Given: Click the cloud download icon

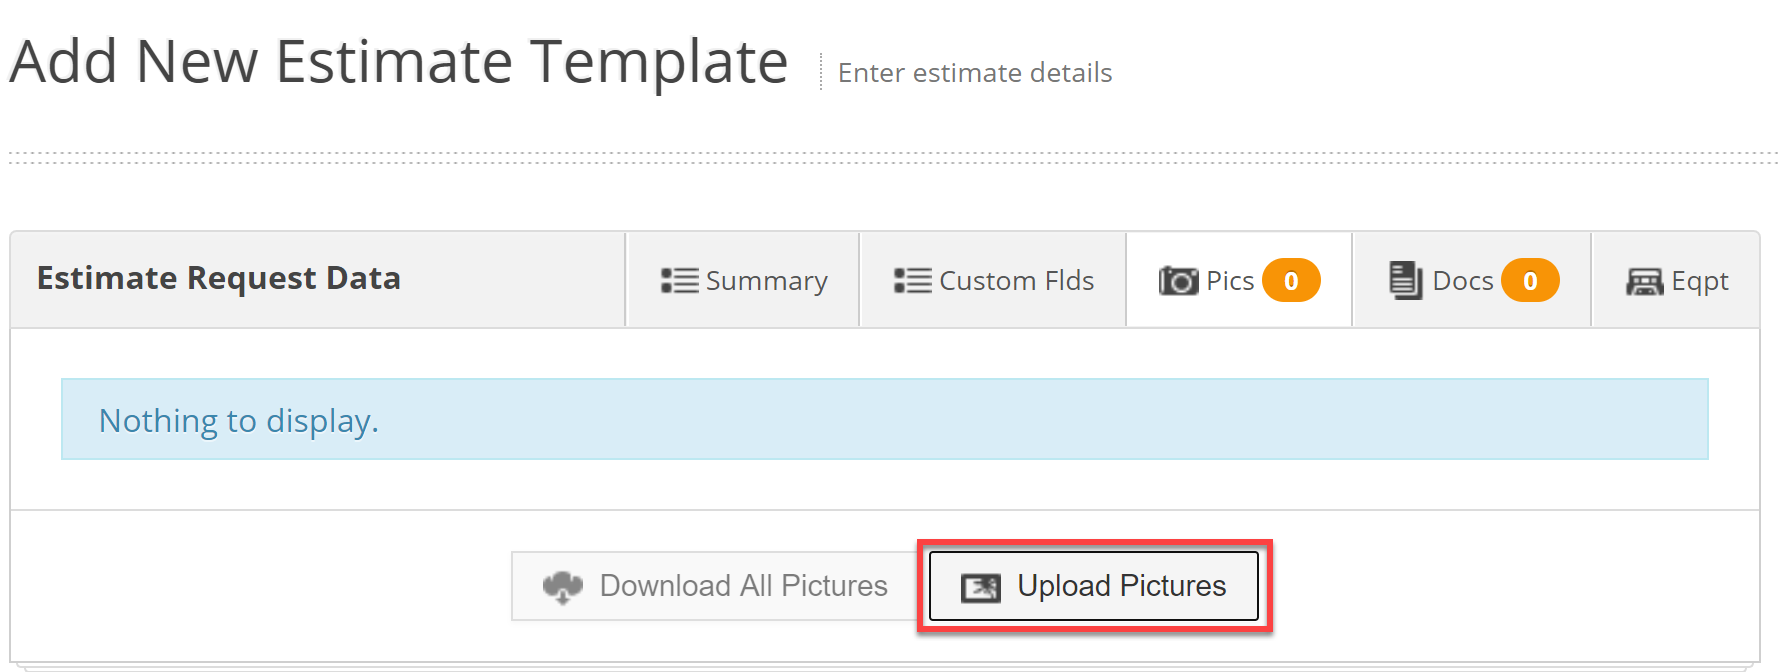Looking at the screenshot, I should (563, 587).
